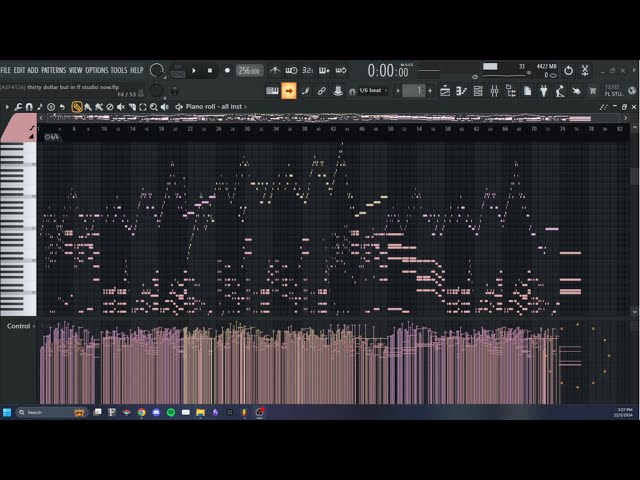Open the EDIT menu
640x480 pixels.
[x=19, y=70]
